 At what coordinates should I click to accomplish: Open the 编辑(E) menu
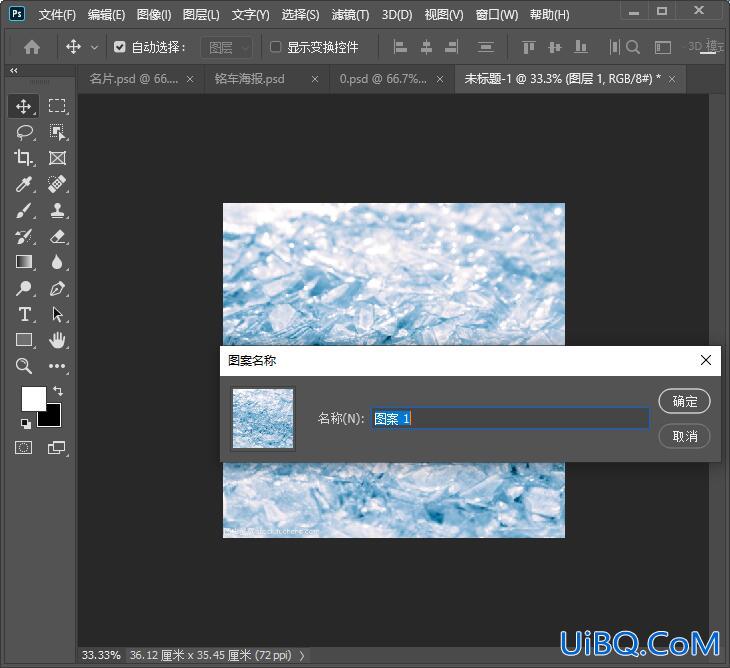click(x=106, y=15)
